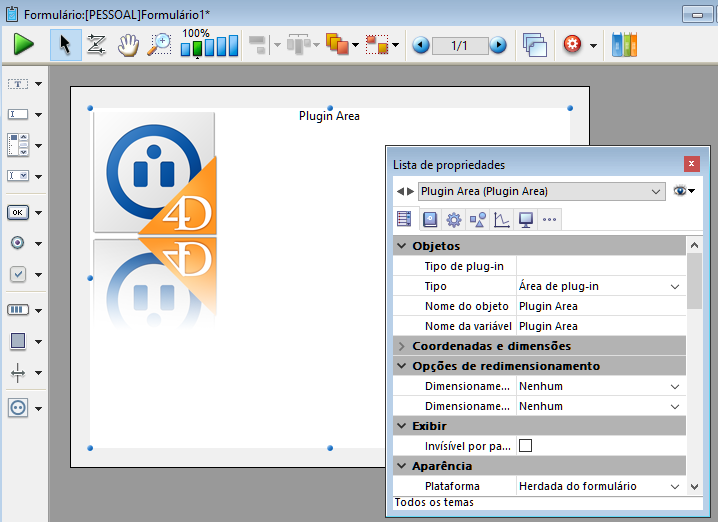This screenshot has width=718, height=522.
Task: Click the entry order tool icon
Action: (97, 45)
